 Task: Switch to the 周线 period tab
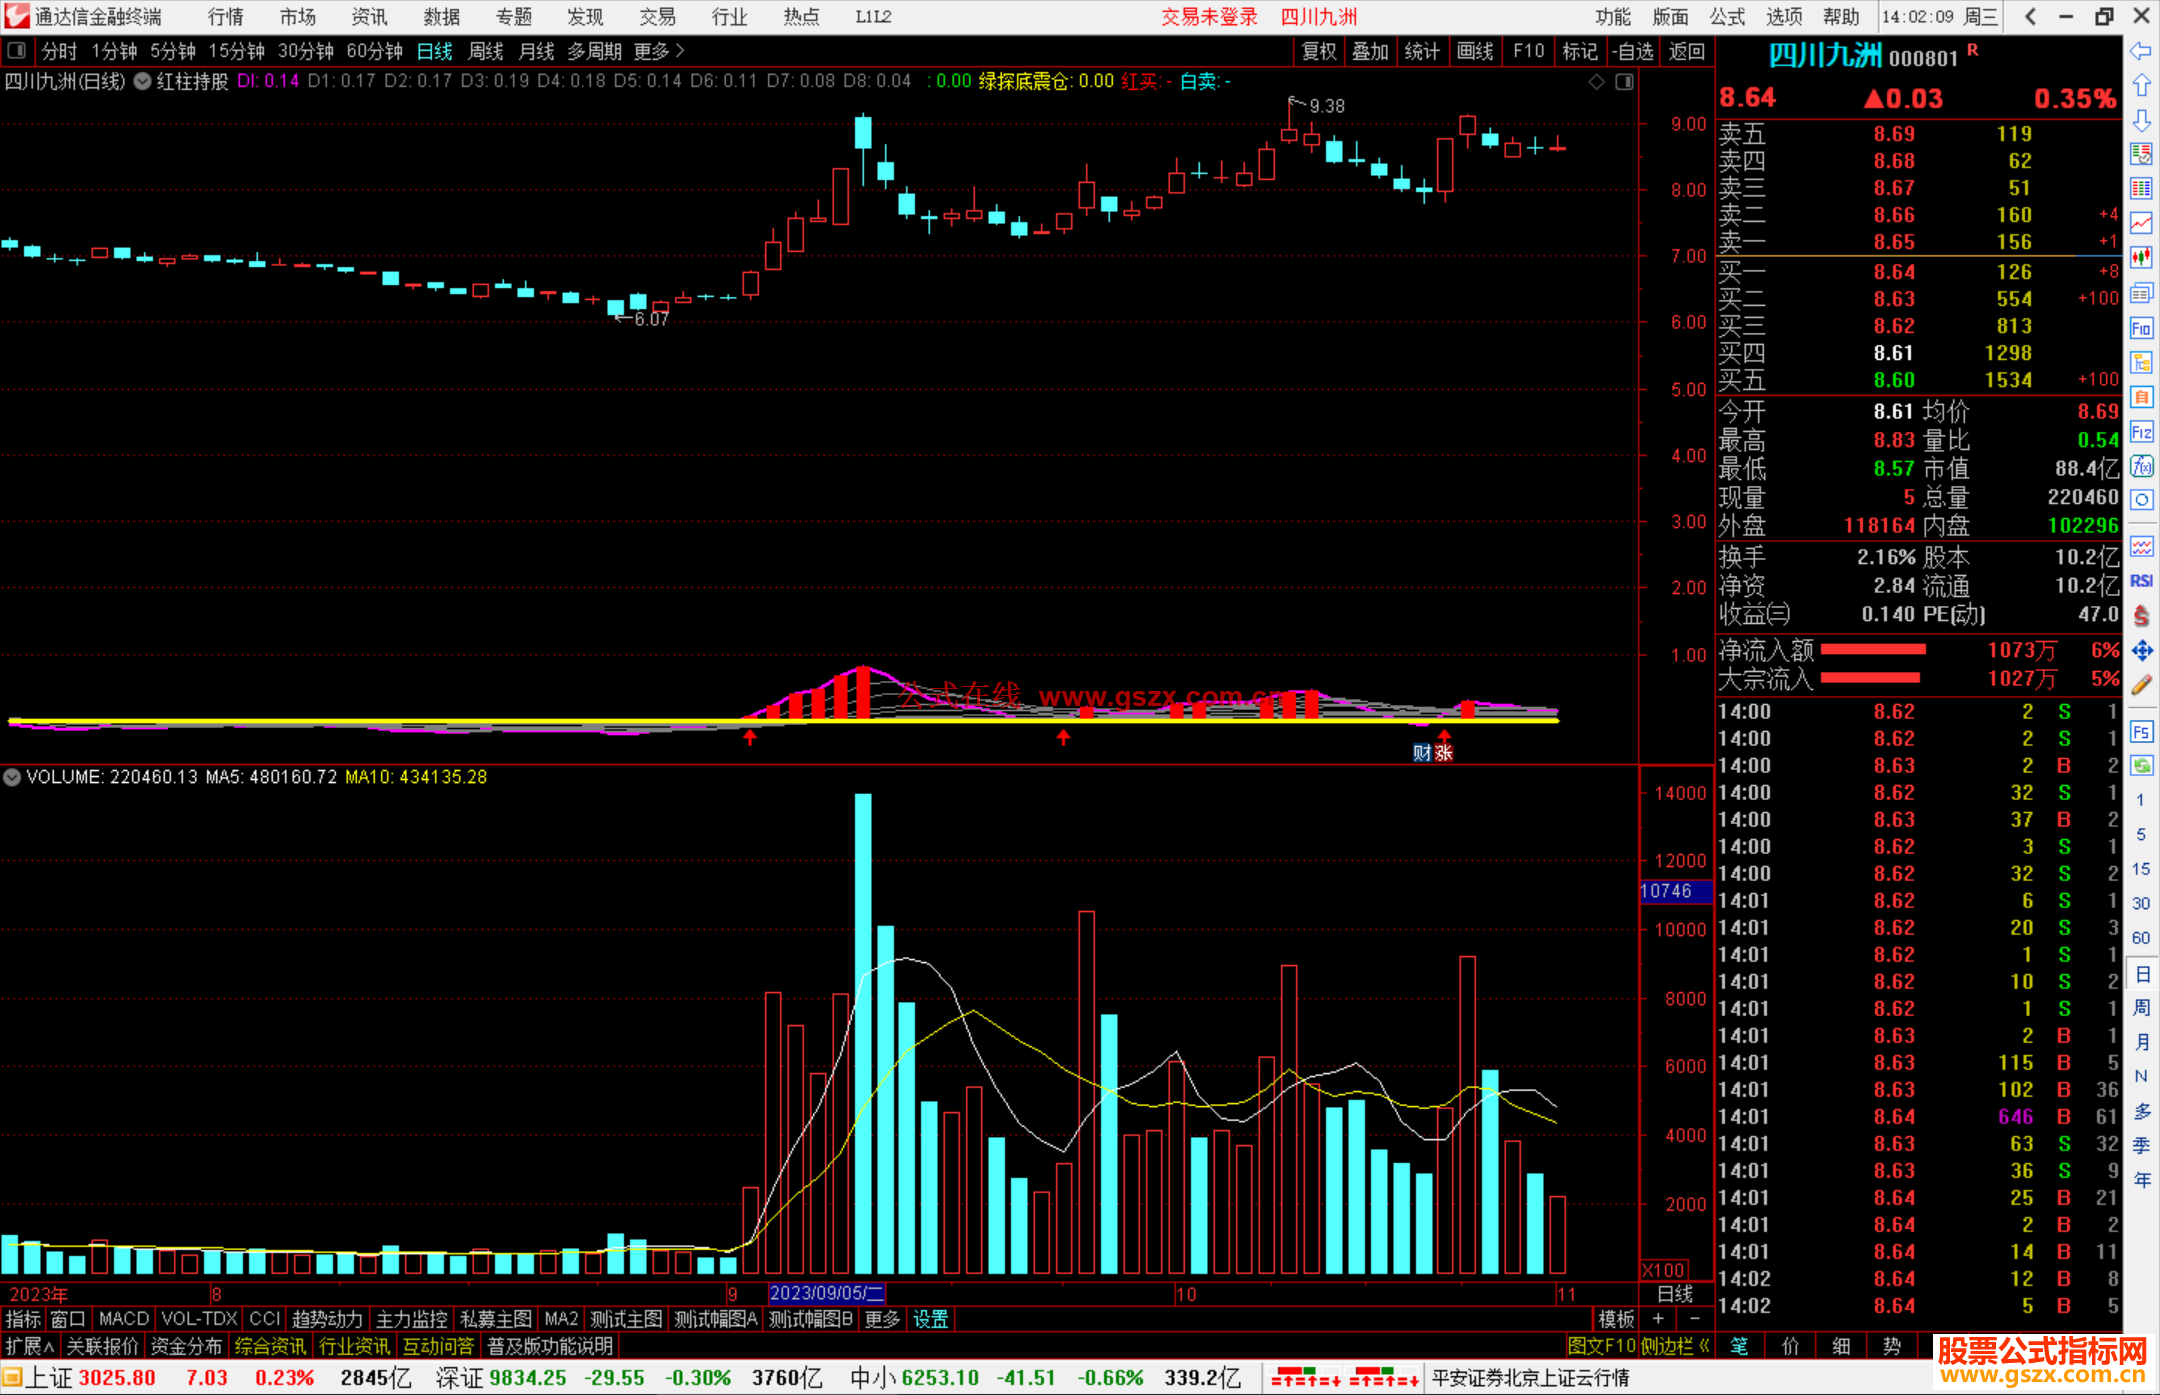486,51
